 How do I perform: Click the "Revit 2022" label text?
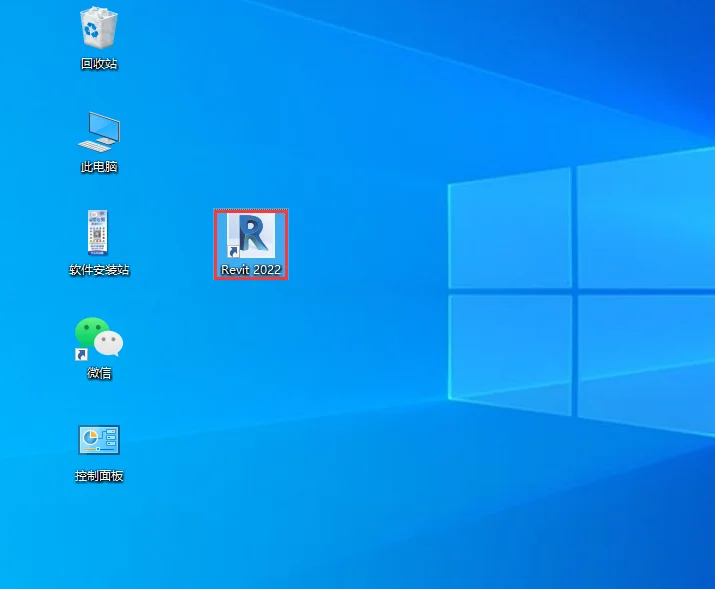pos(251,269)
